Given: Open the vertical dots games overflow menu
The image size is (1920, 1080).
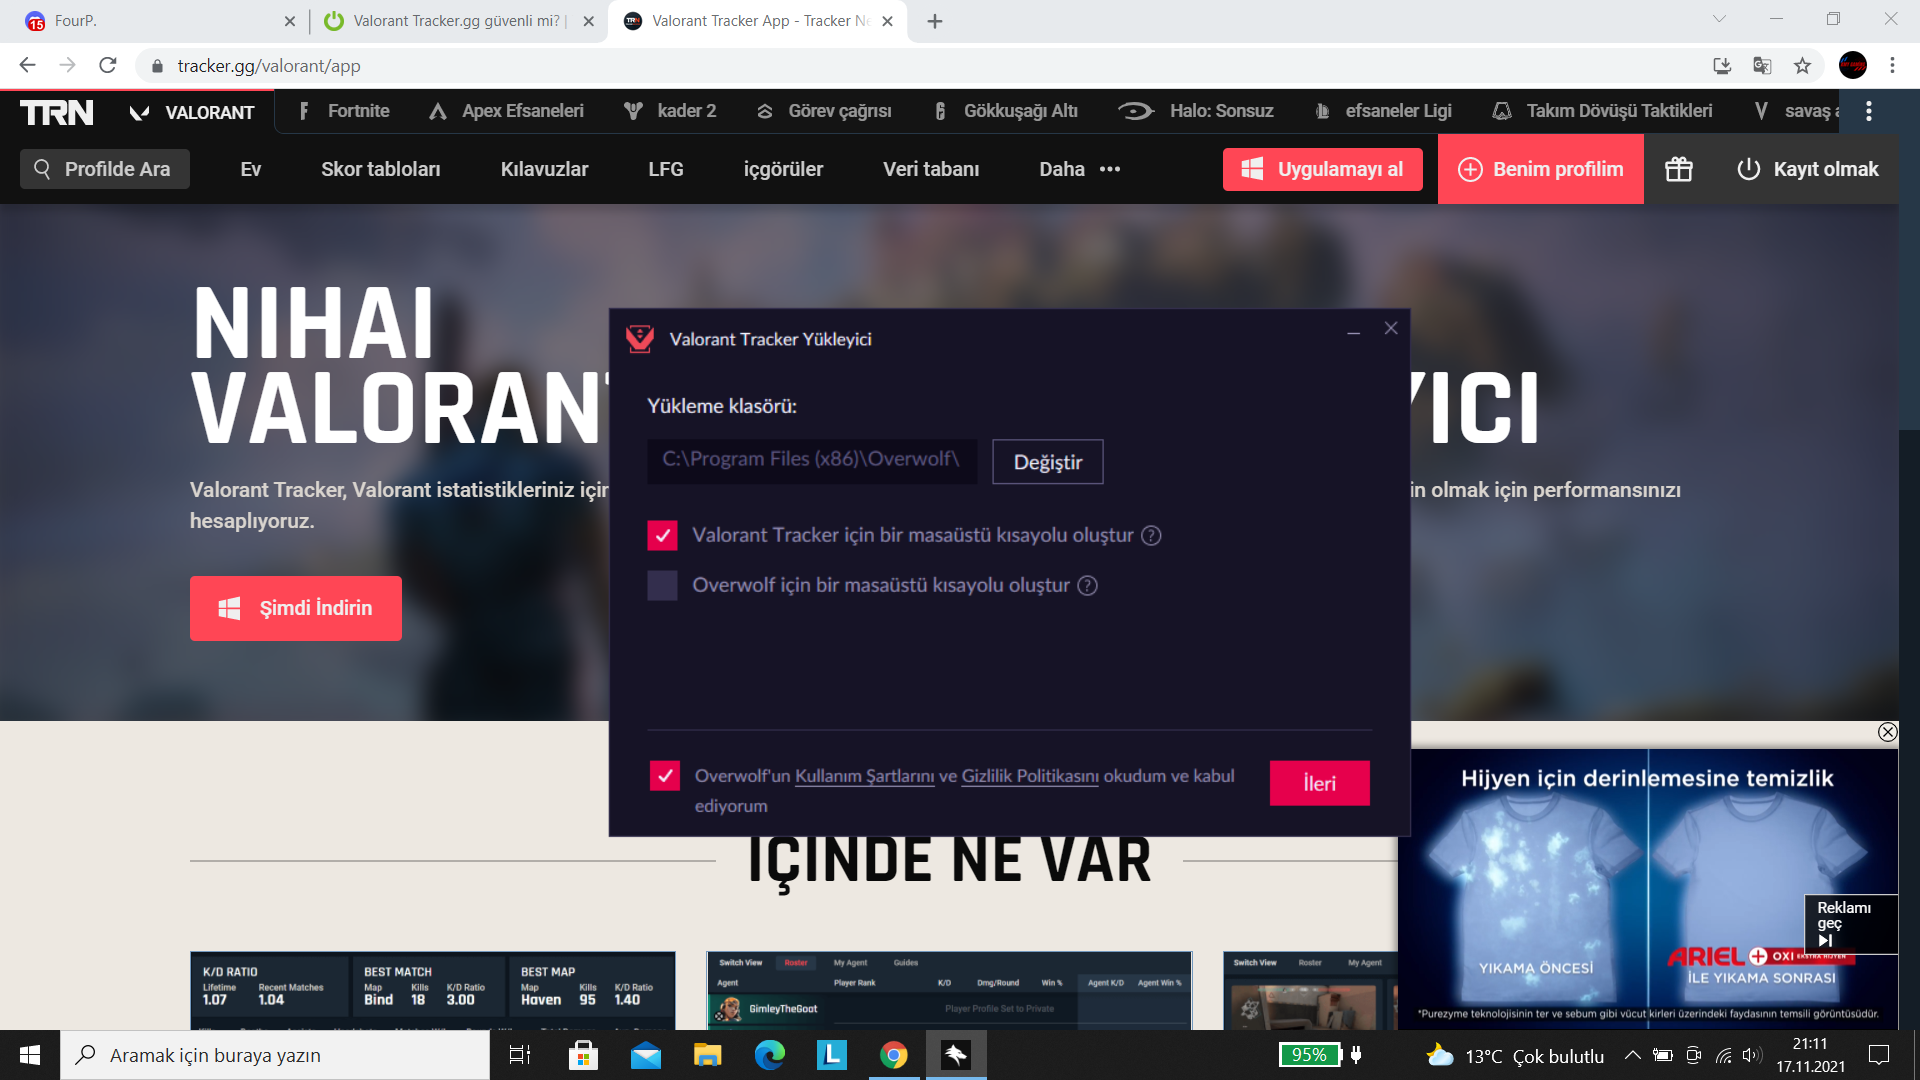Looking at the screenshot, I should pyautogui.click(x=1868, y=112).
